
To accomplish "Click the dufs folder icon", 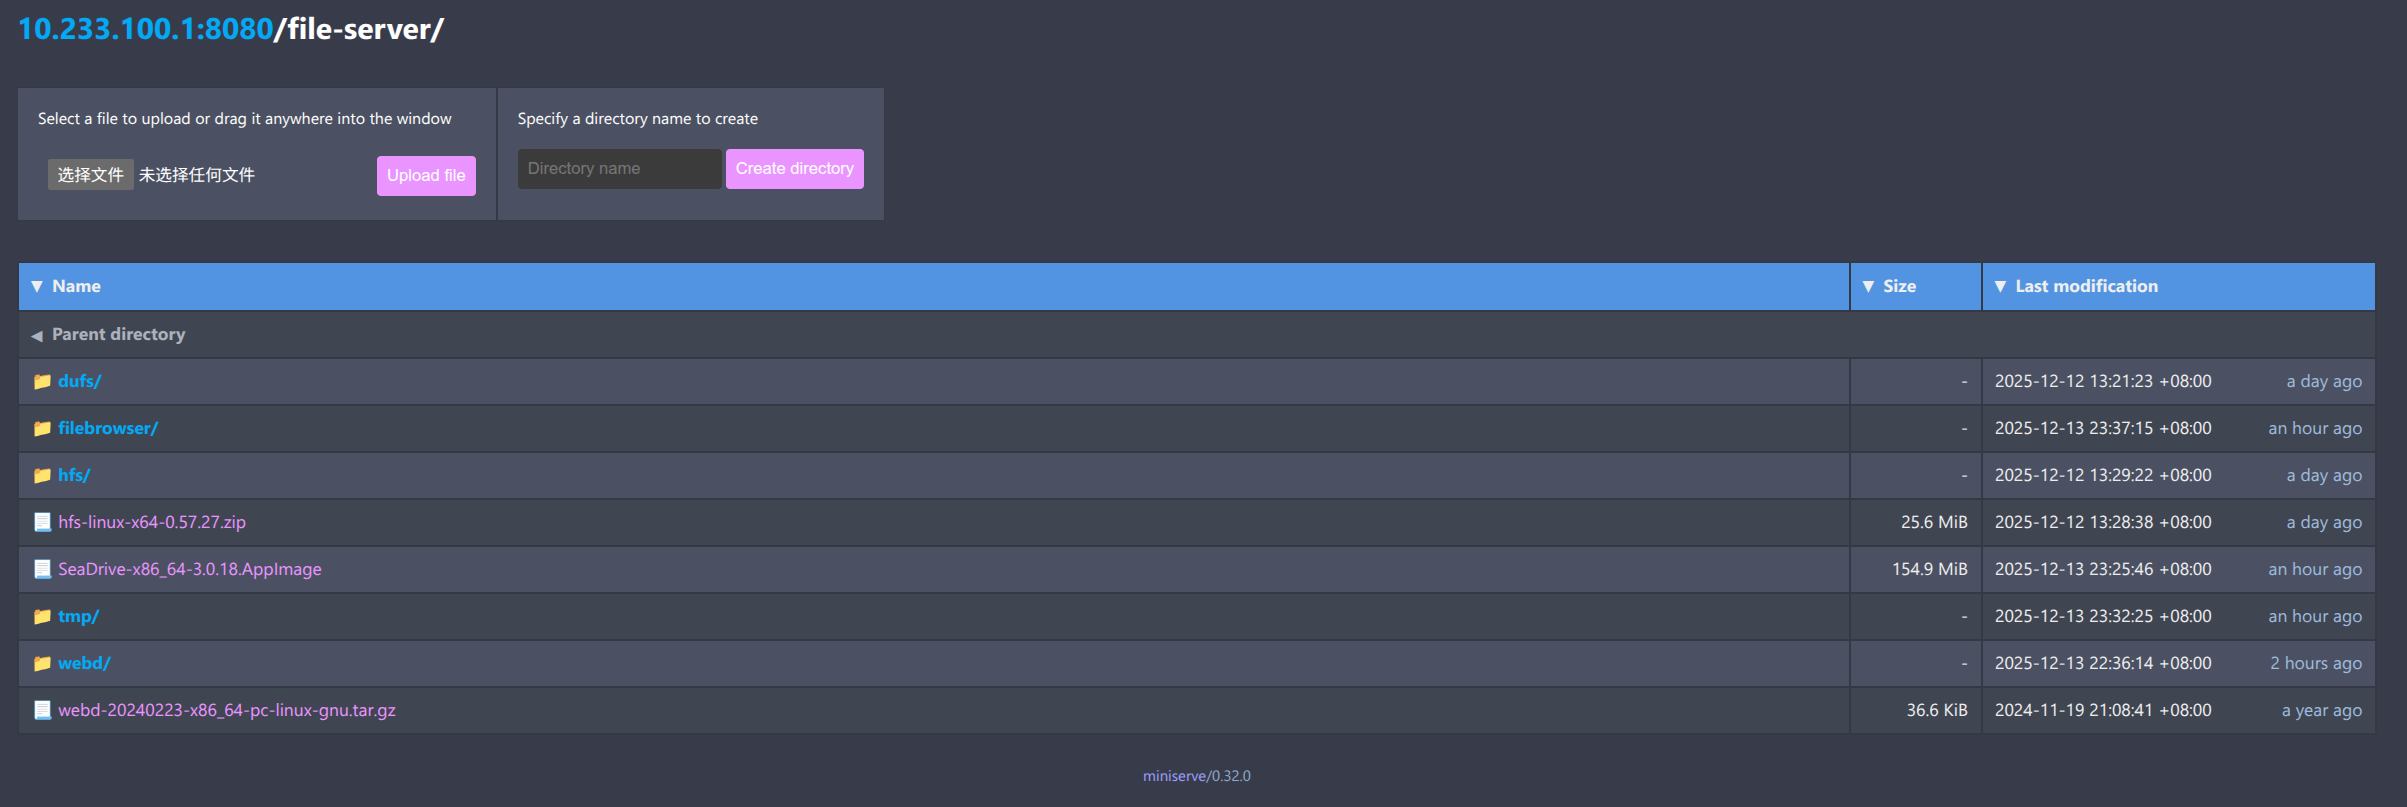I will pyautogui.click(x=42, y=381).
